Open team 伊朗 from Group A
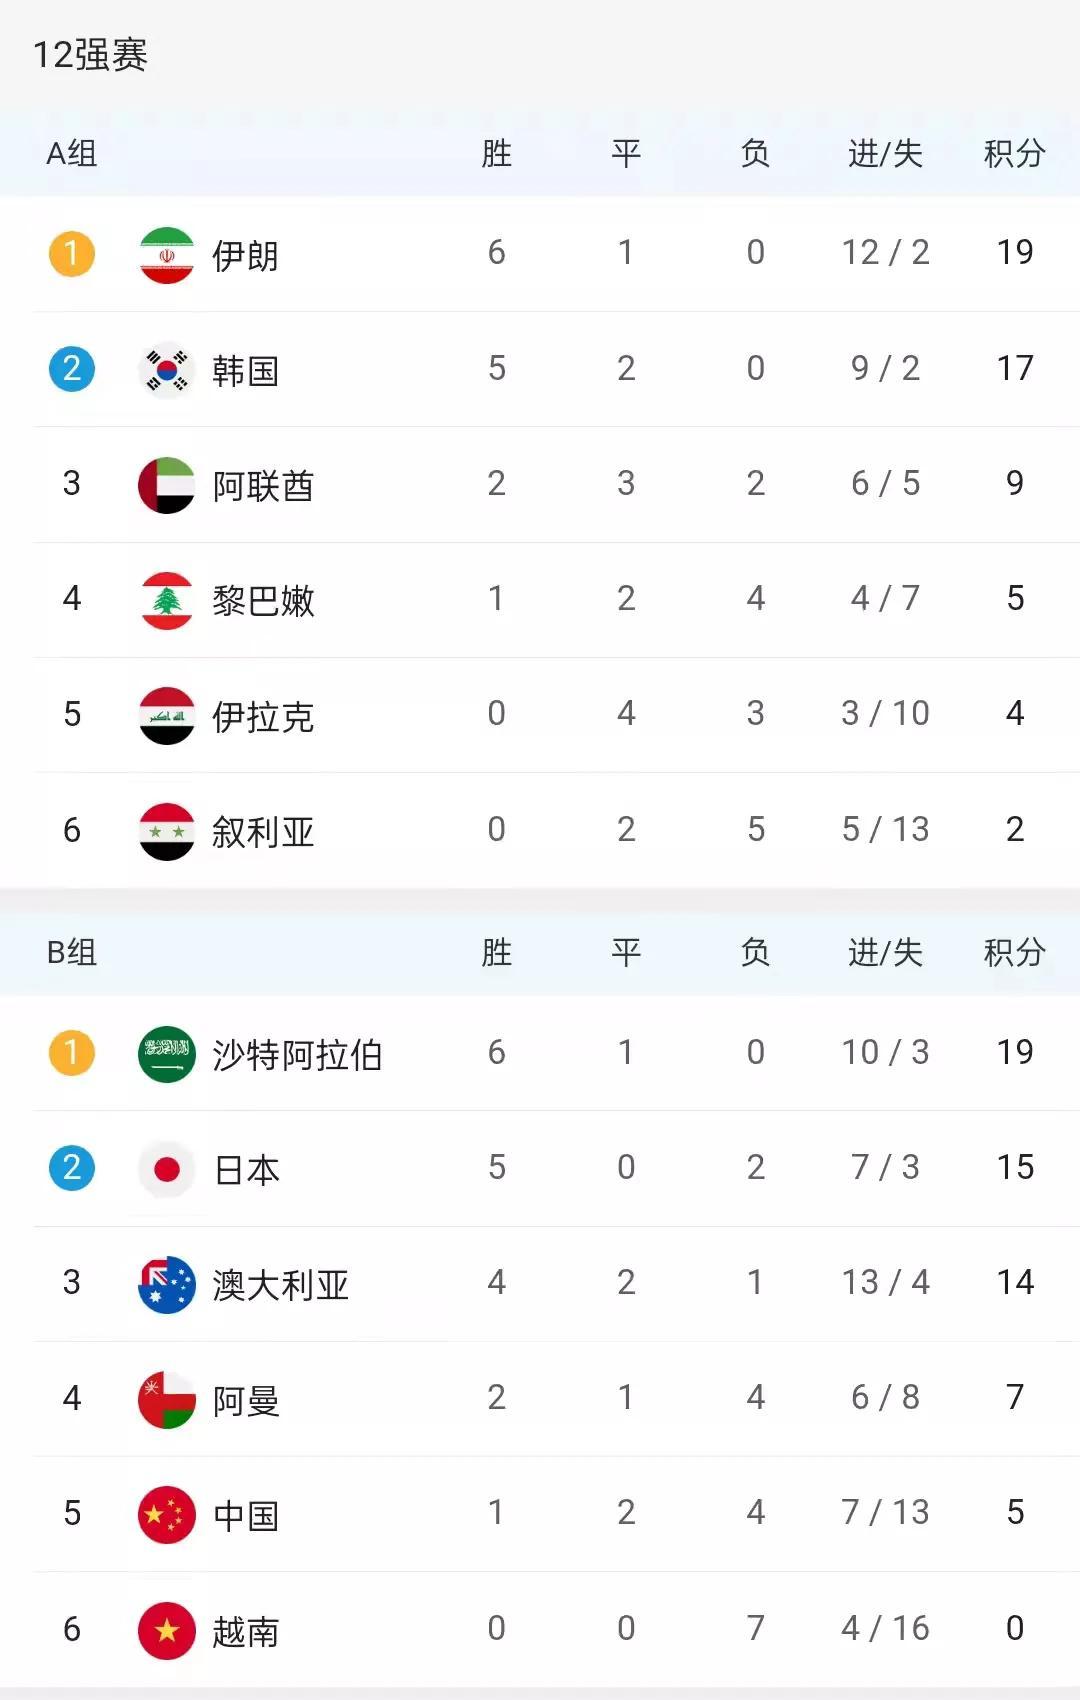1080x1700 pixels. tap(245, 256)
